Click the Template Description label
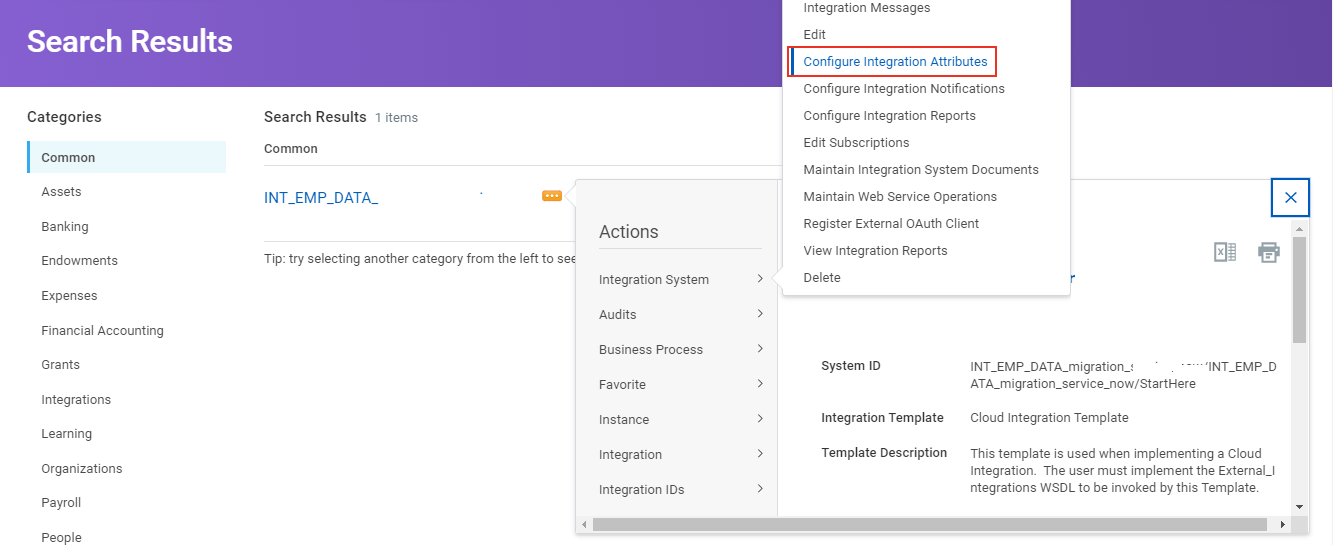This screenshot has width=1333, height=545. point(884,453)
